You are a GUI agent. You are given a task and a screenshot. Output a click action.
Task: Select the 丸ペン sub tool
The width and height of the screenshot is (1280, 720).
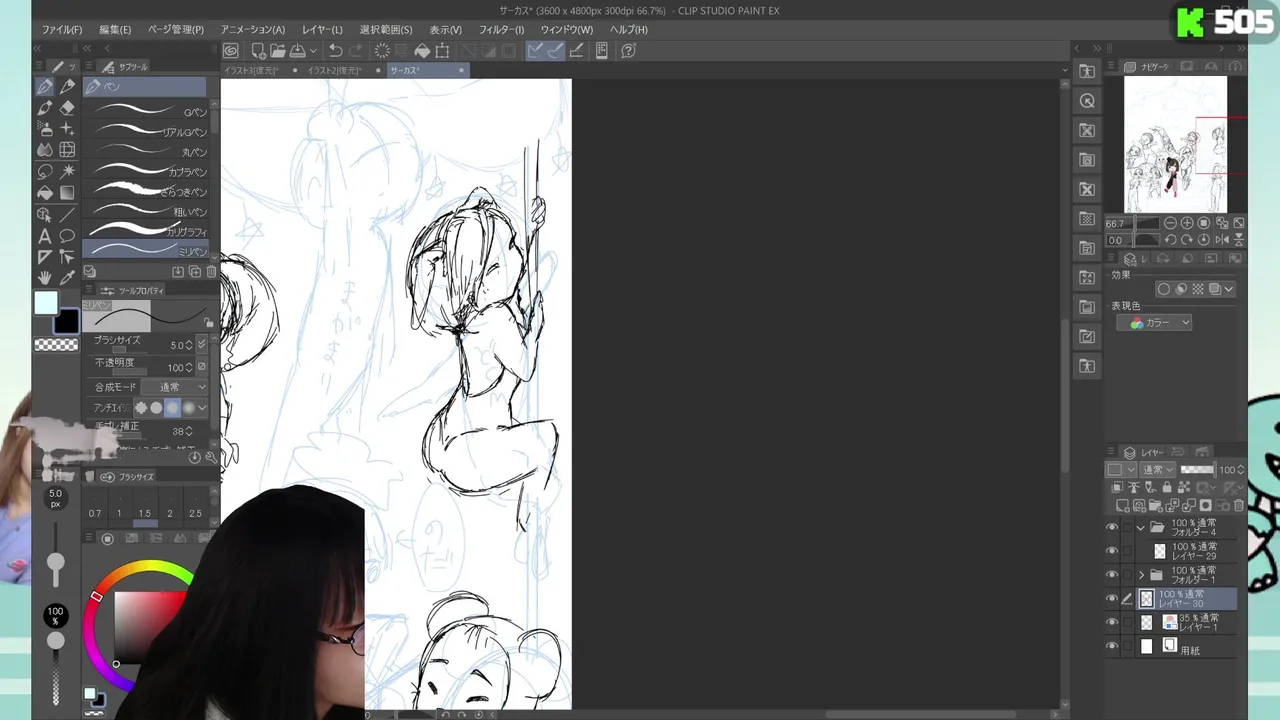(x=146, y=151)
